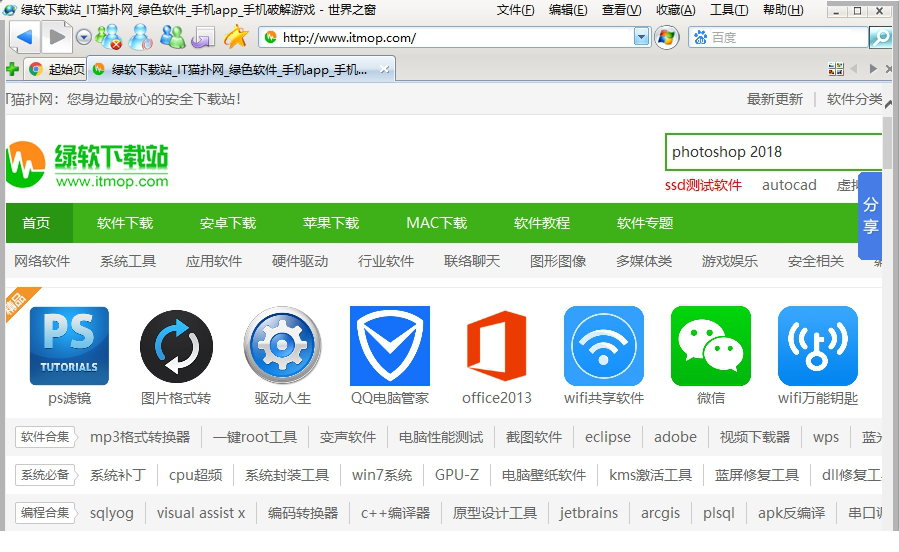This screenshot has width=899, height=552.
Task: Click the magnifier search button by Baidu box
Action: pyautogui.click(x=881, y=38)
